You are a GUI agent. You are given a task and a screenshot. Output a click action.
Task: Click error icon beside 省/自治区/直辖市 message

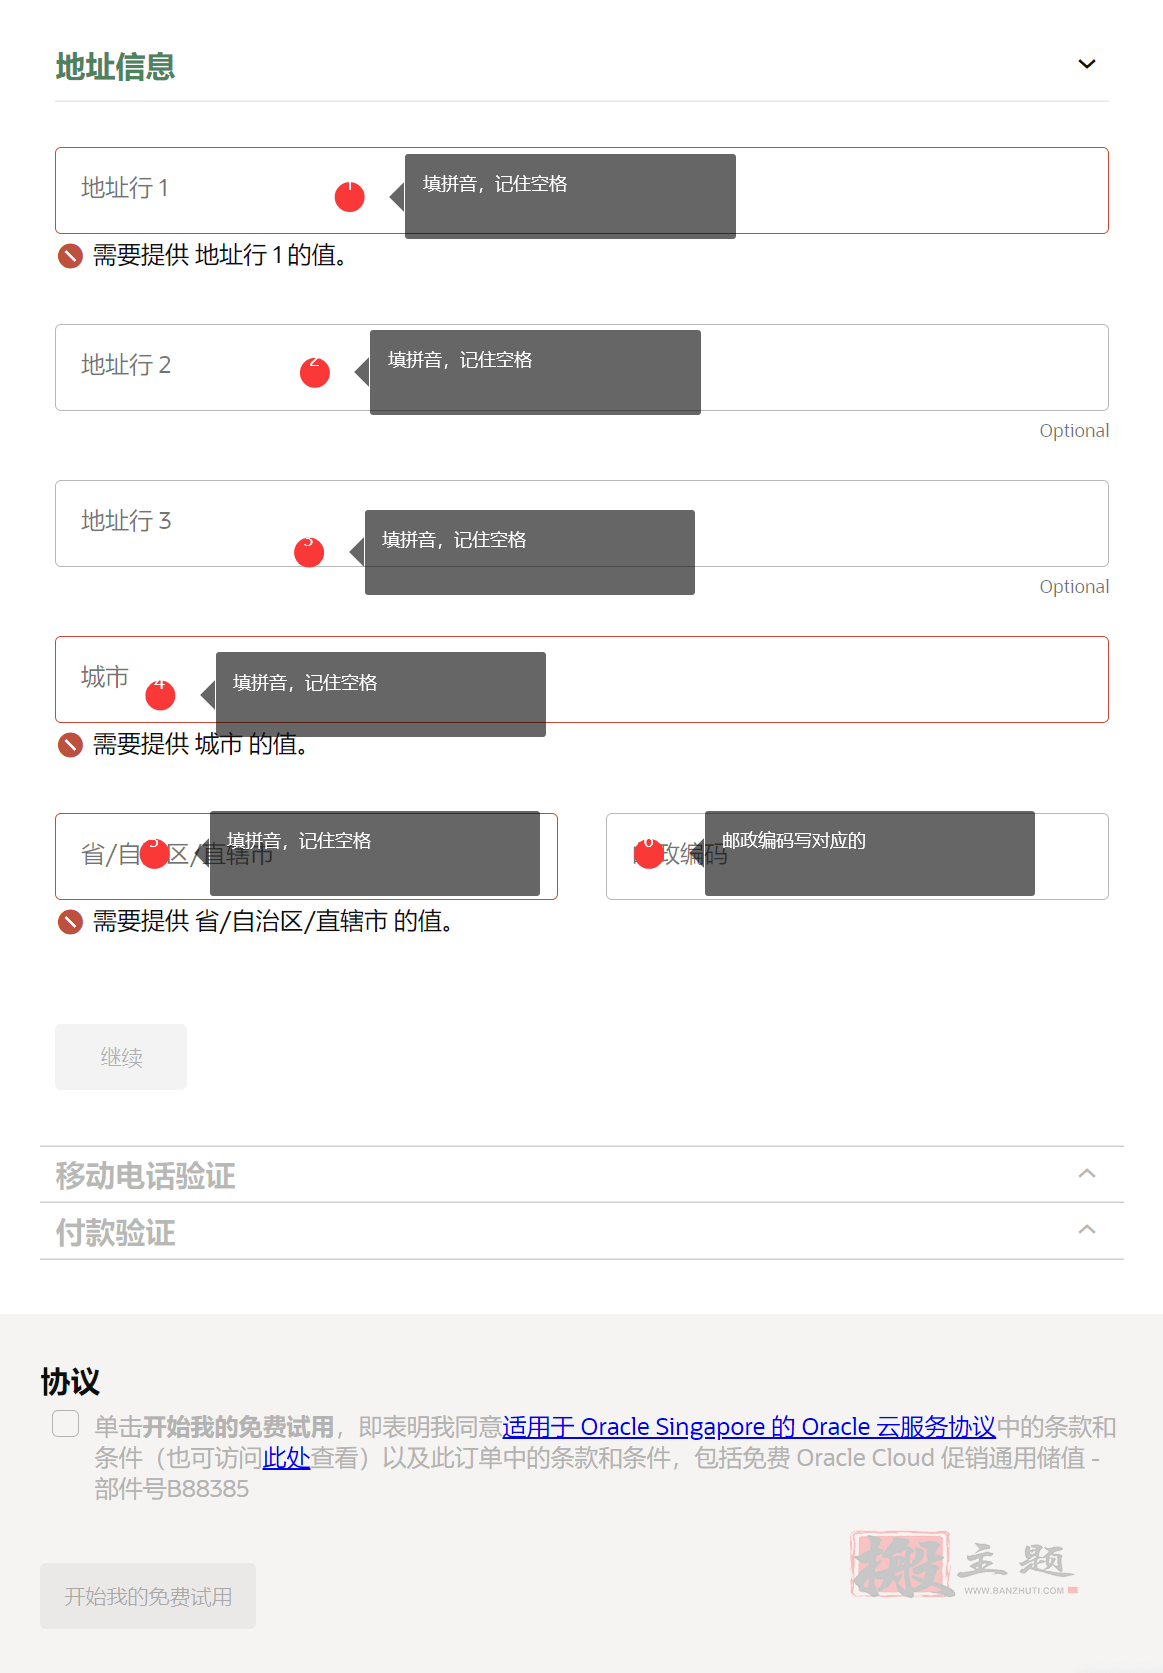pyautogui.click(x=70, y=922)
